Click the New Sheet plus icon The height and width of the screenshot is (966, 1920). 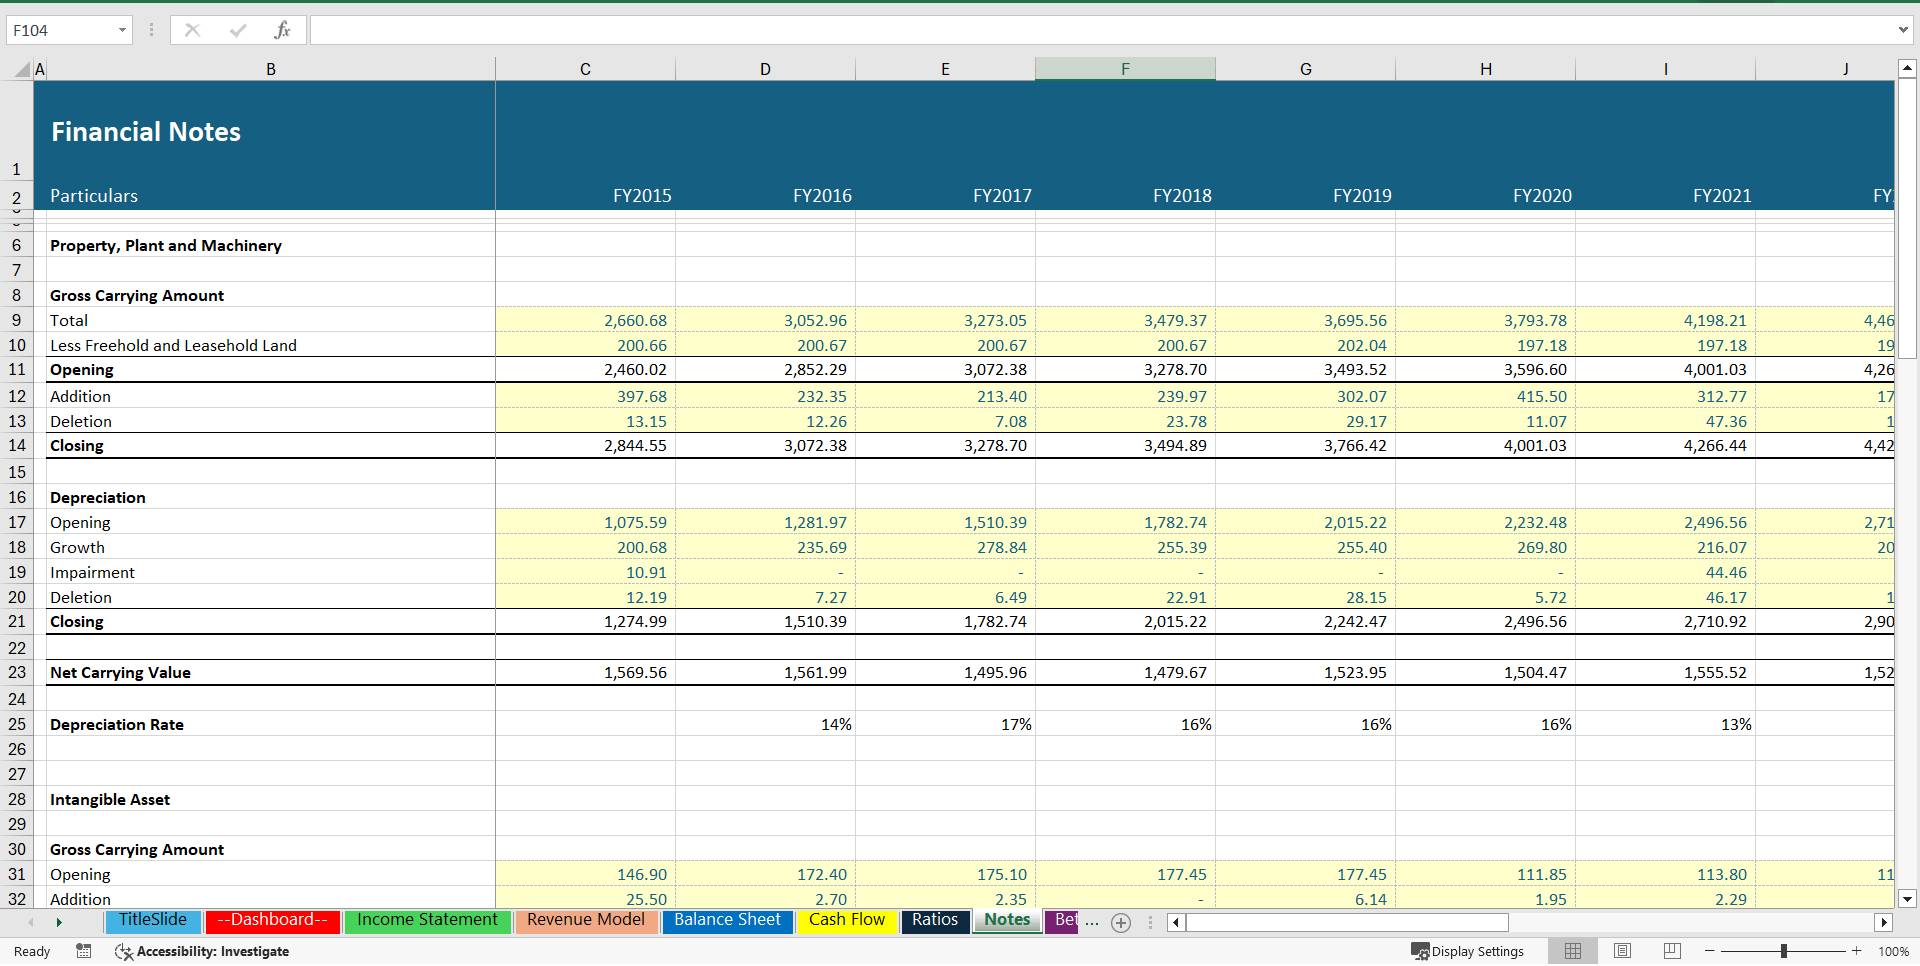click(1121, 923)
